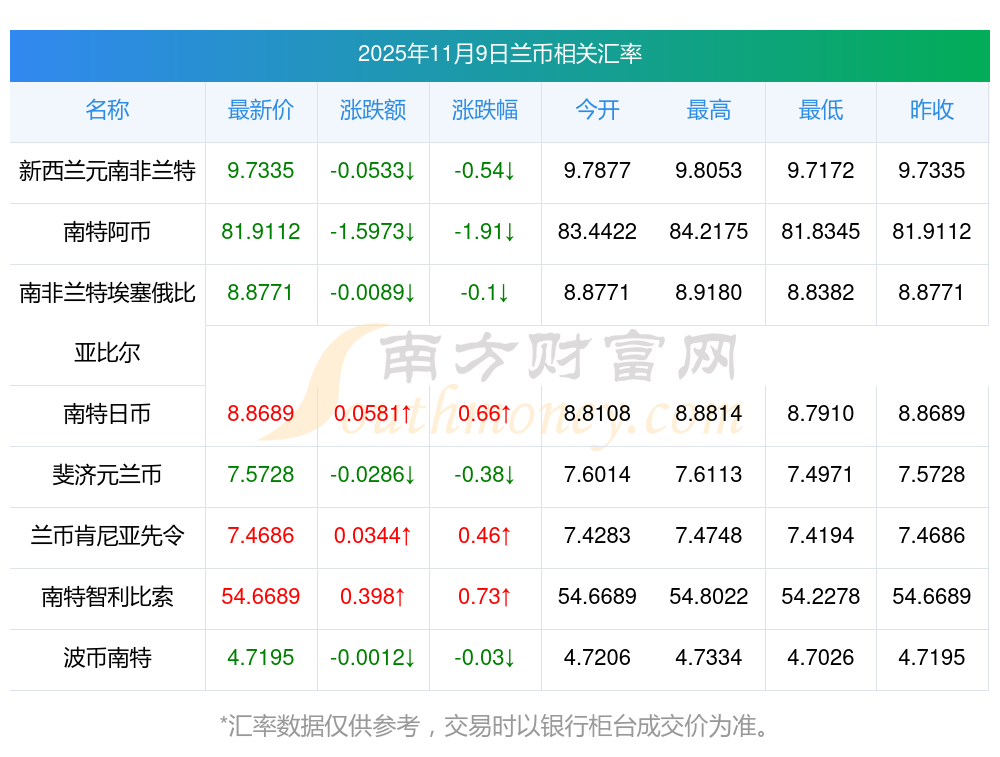
Task: Click the 涨跌额 column header
Action: pyautogui.click(x=373, y=110)
